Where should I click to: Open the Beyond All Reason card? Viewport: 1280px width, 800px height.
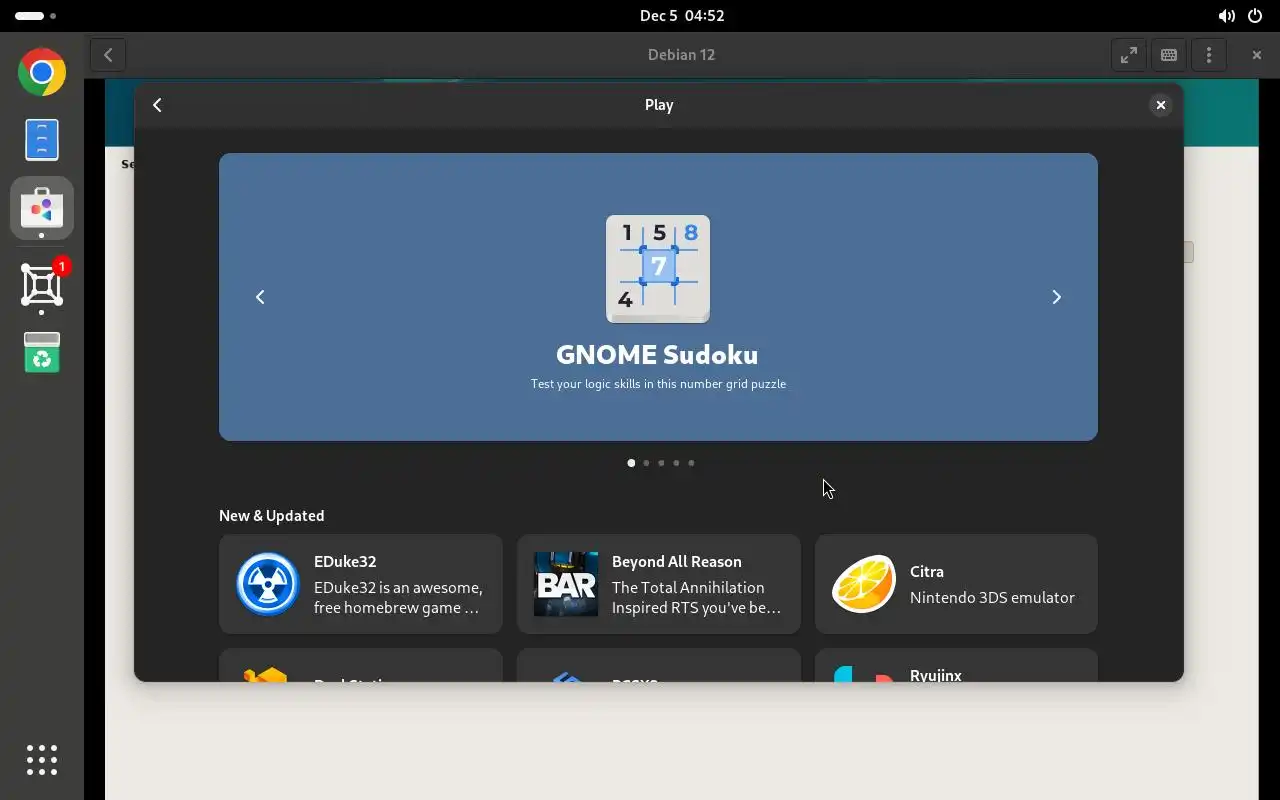[x=659, y=584]
